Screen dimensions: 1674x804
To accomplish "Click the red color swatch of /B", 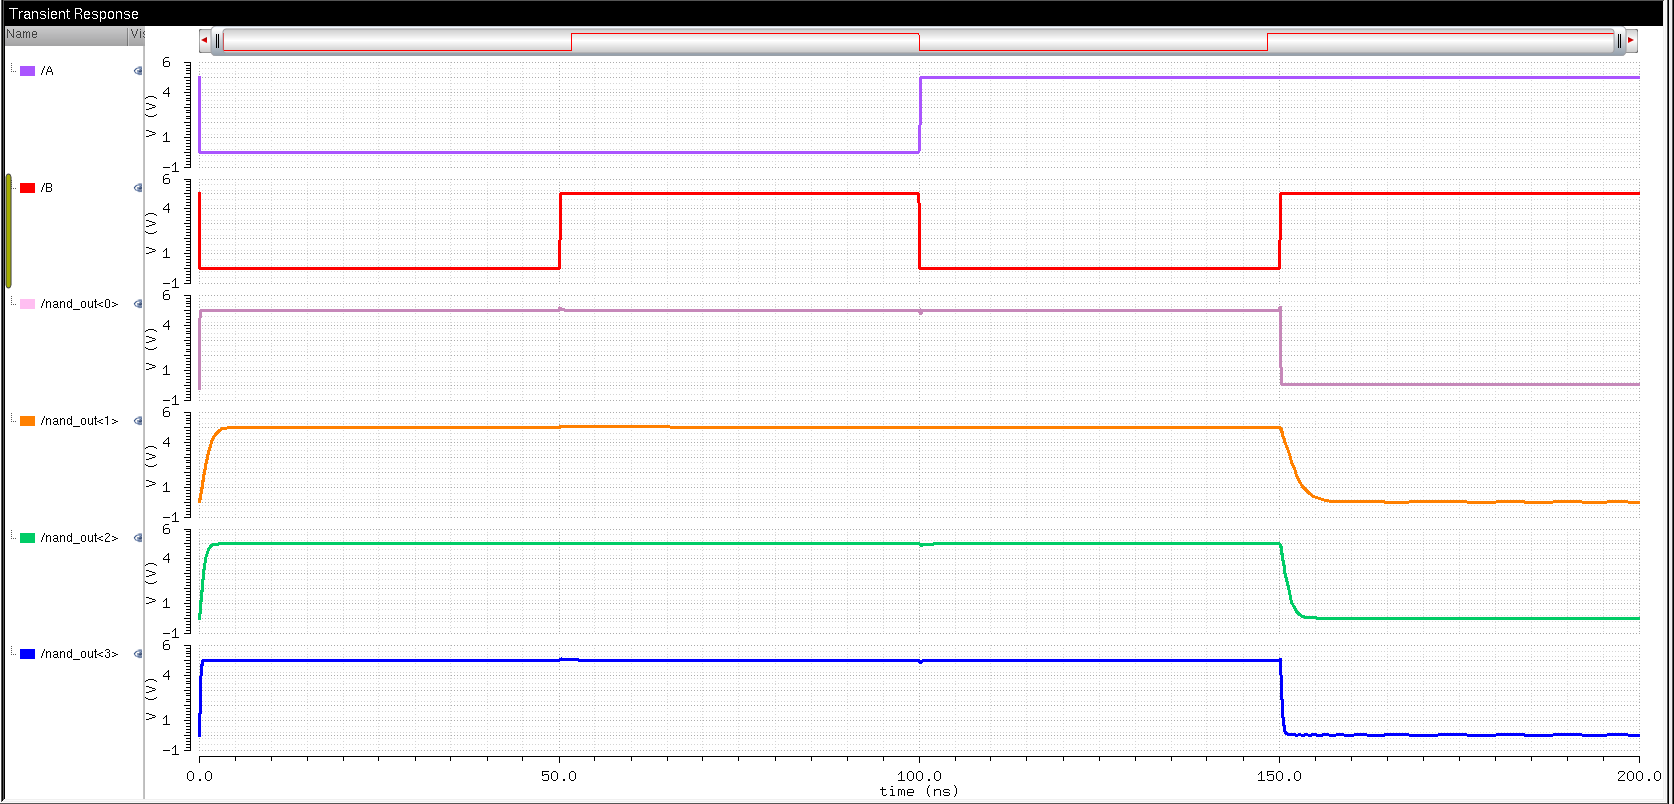I will 28,188.
